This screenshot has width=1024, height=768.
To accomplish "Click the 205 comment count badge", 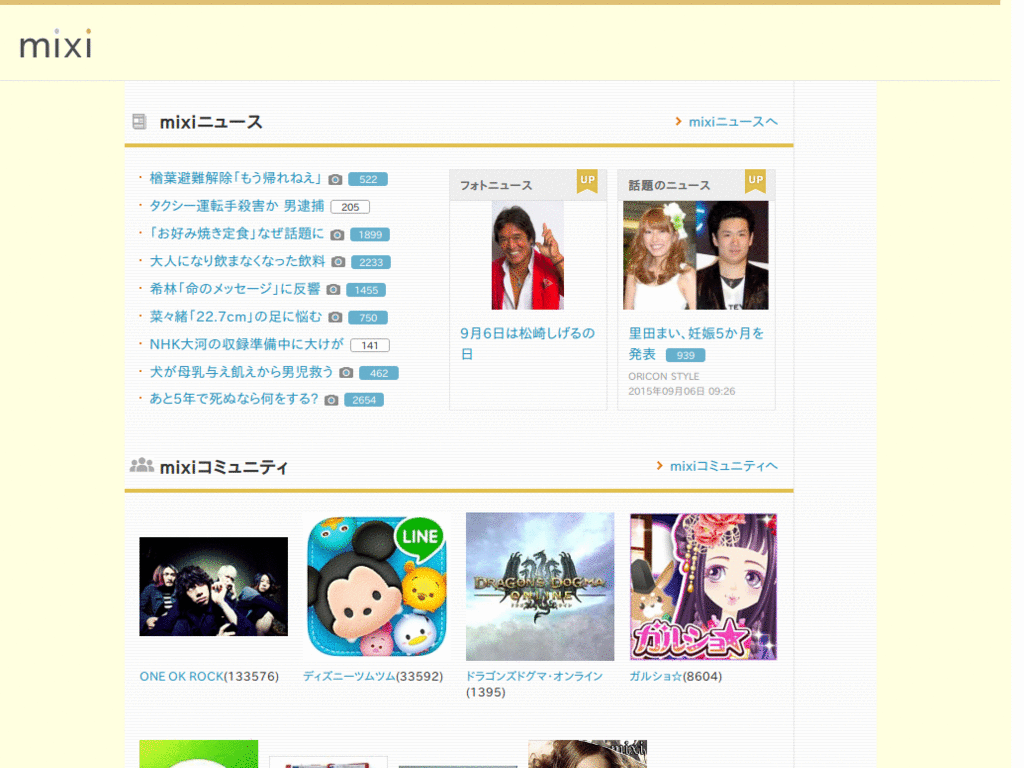I will coord(350,207).
